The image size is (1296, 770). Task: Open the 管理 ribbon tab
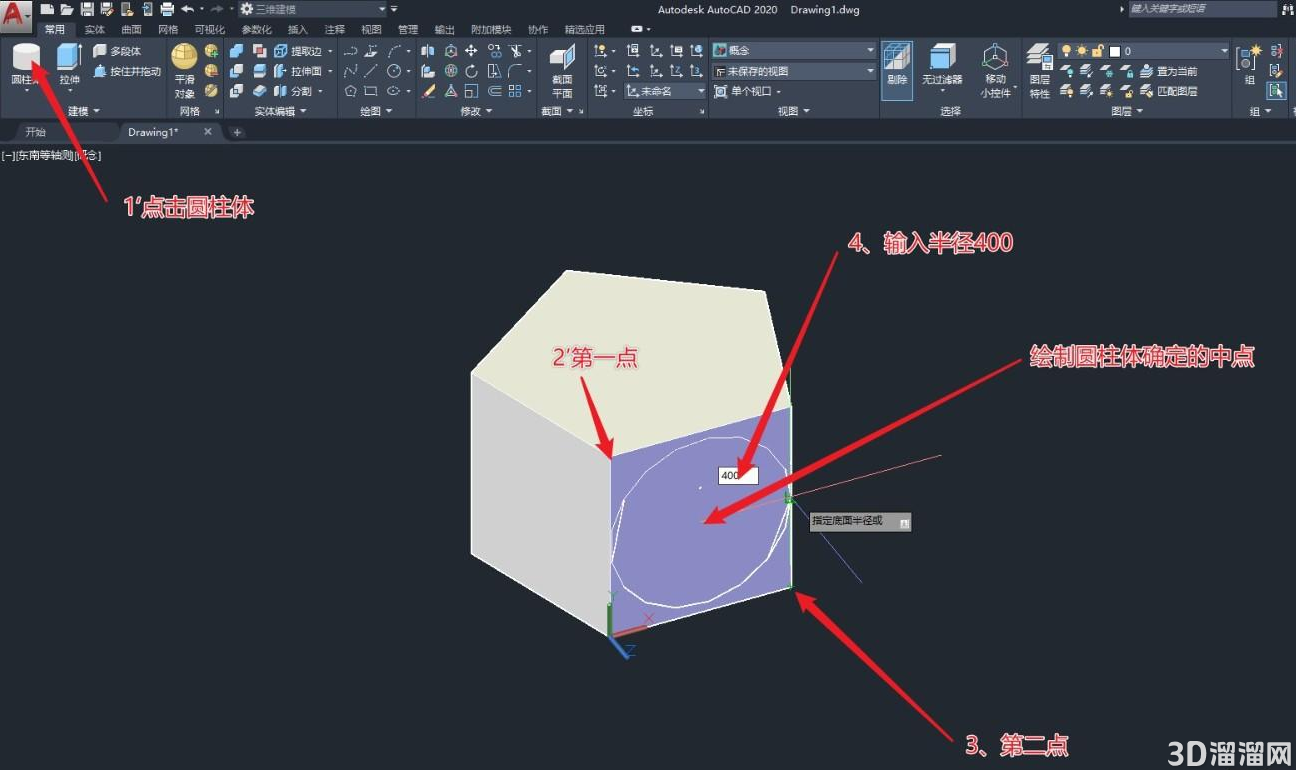click(408, 30)
